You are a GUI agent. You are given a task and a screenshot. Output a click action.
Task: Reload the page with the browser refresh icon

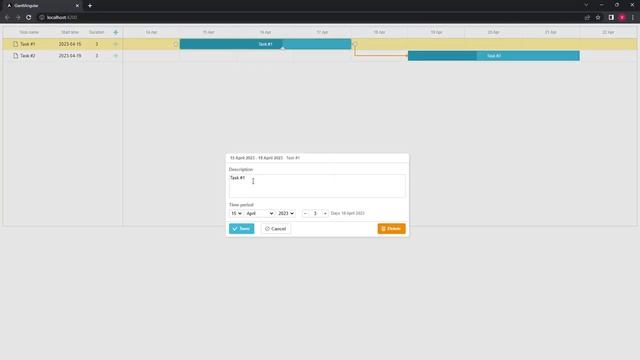29,18
